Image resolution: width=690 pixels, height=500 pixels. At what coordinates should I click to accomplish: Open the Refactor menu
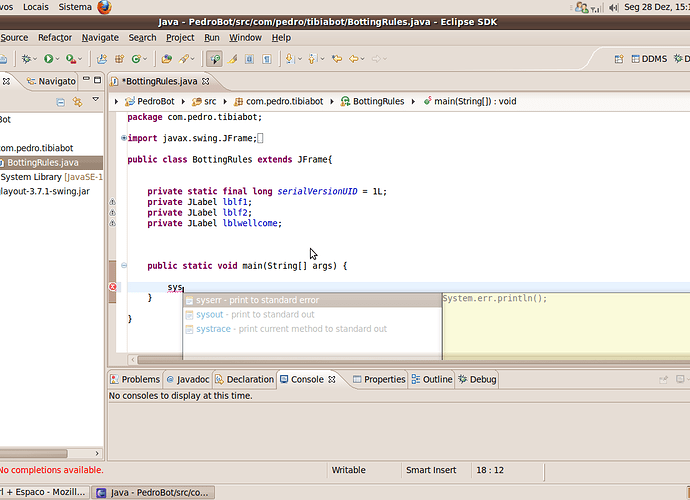pos(55,38)
